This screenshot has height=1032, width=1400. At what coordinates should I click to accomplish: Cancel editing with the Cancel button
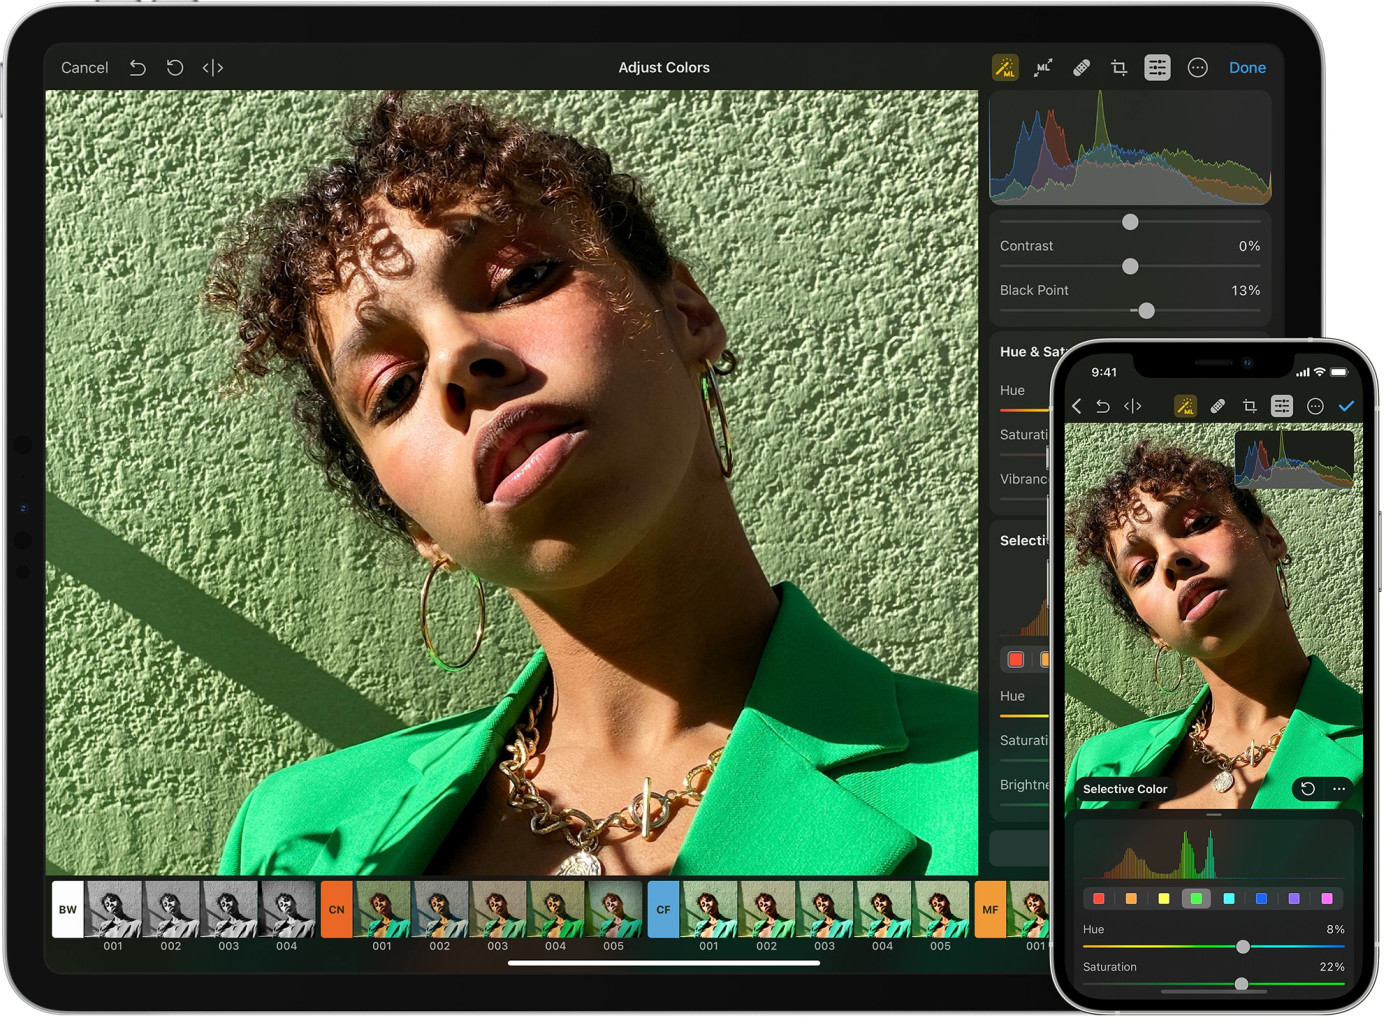click(x=84, y=67)
